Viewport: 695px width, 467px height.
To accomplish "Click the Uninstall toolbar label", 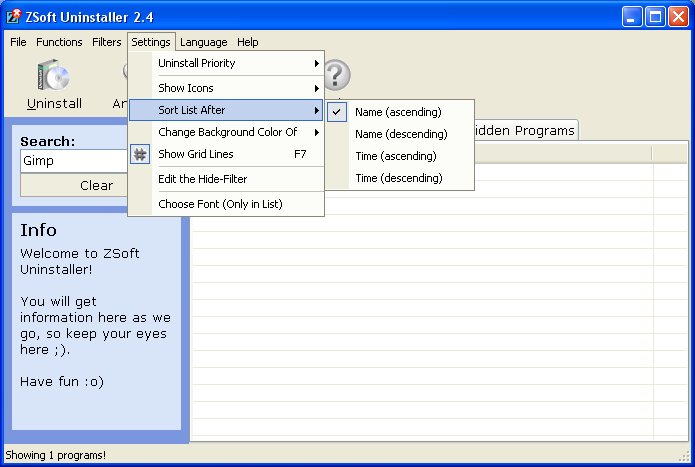I will click(54, 104).
